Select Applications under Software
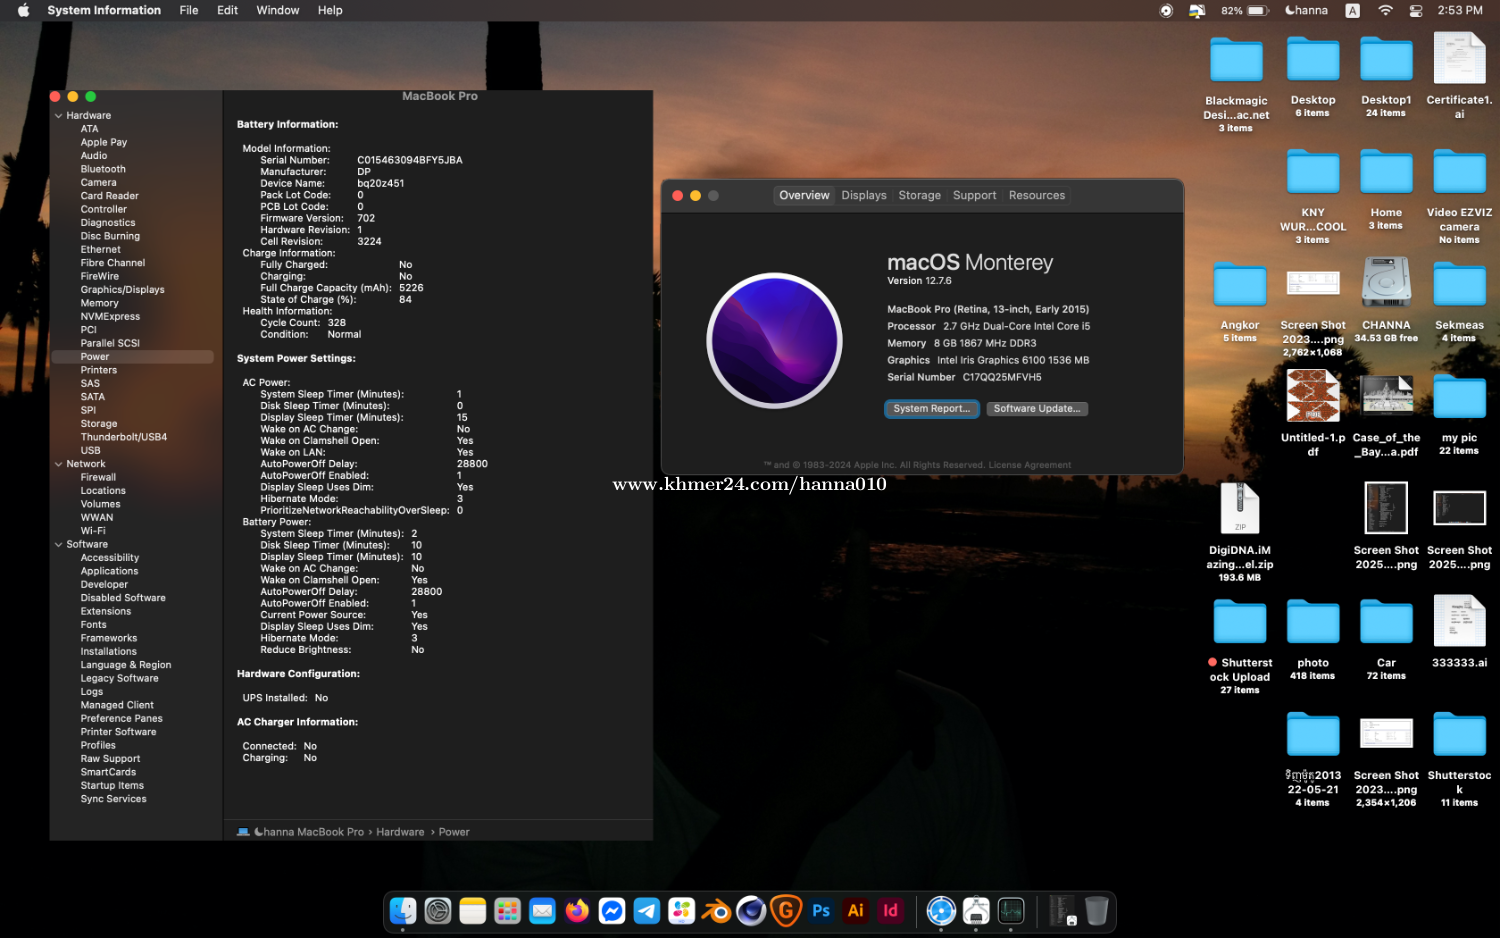 pos(110,571)
